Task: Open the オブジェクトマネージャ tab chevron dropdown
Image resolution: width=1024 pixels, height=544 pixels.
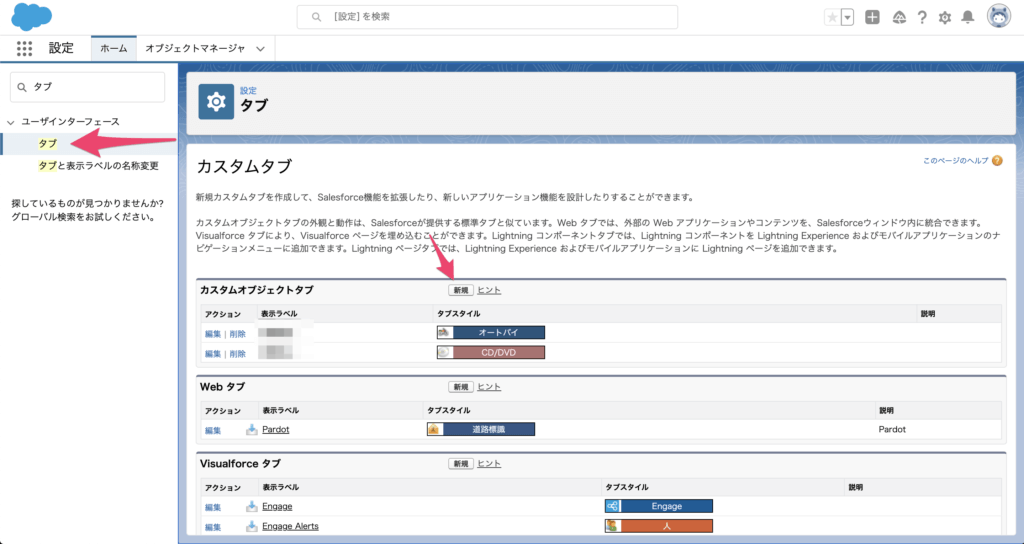Action: click(x=261, y=49)
